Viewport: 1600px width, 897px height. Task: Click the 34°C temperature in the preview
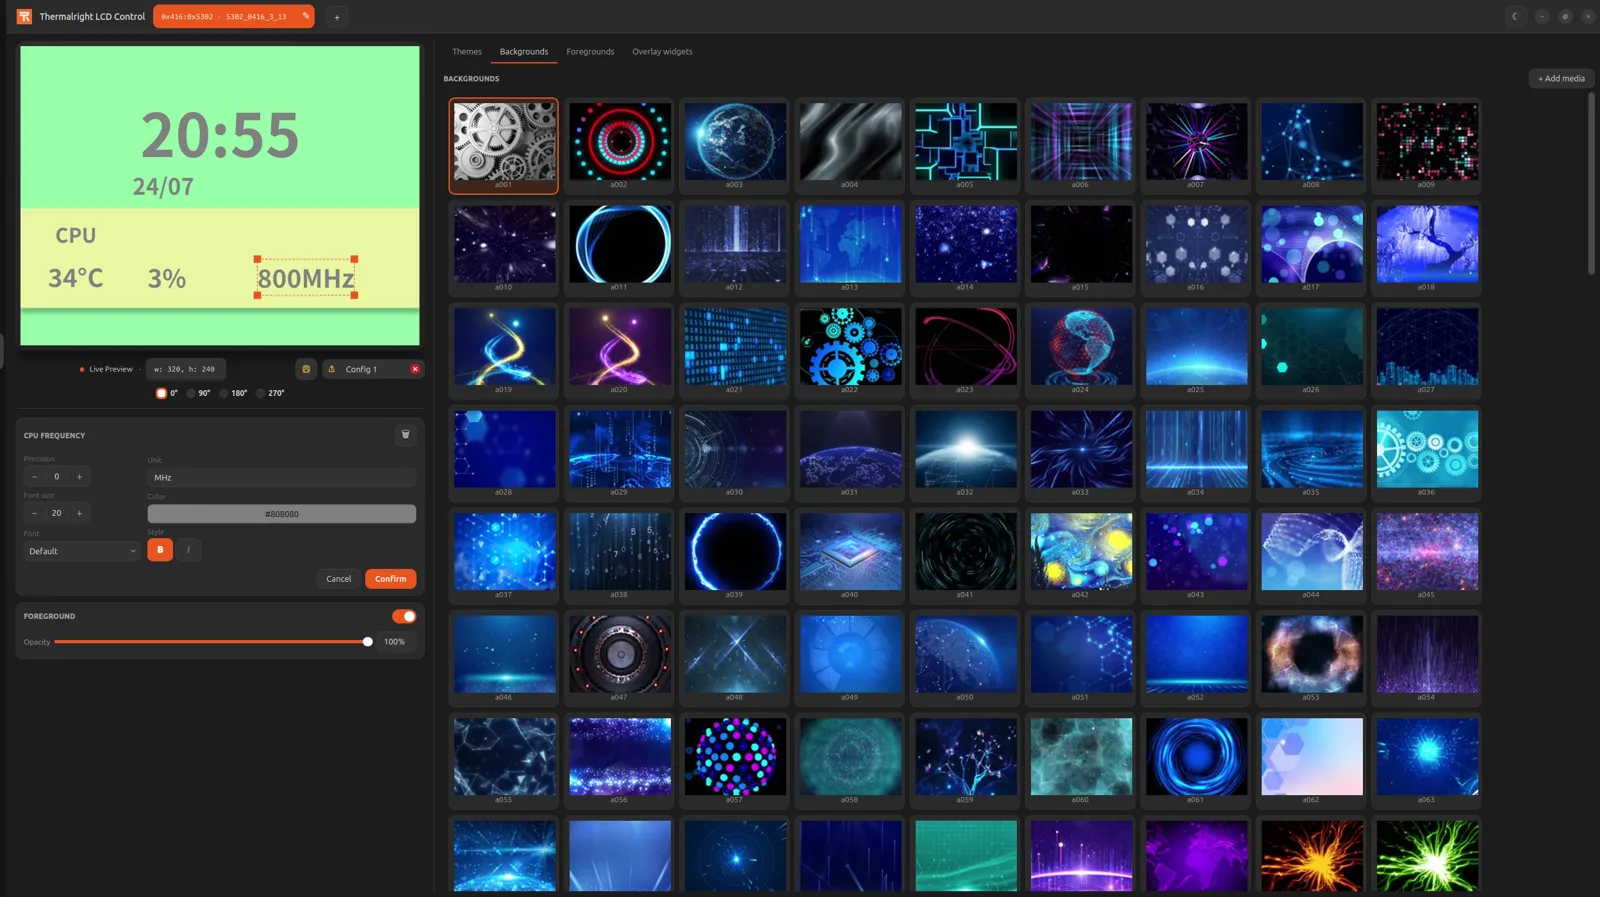pyautogui.click(x=76, y=278)
